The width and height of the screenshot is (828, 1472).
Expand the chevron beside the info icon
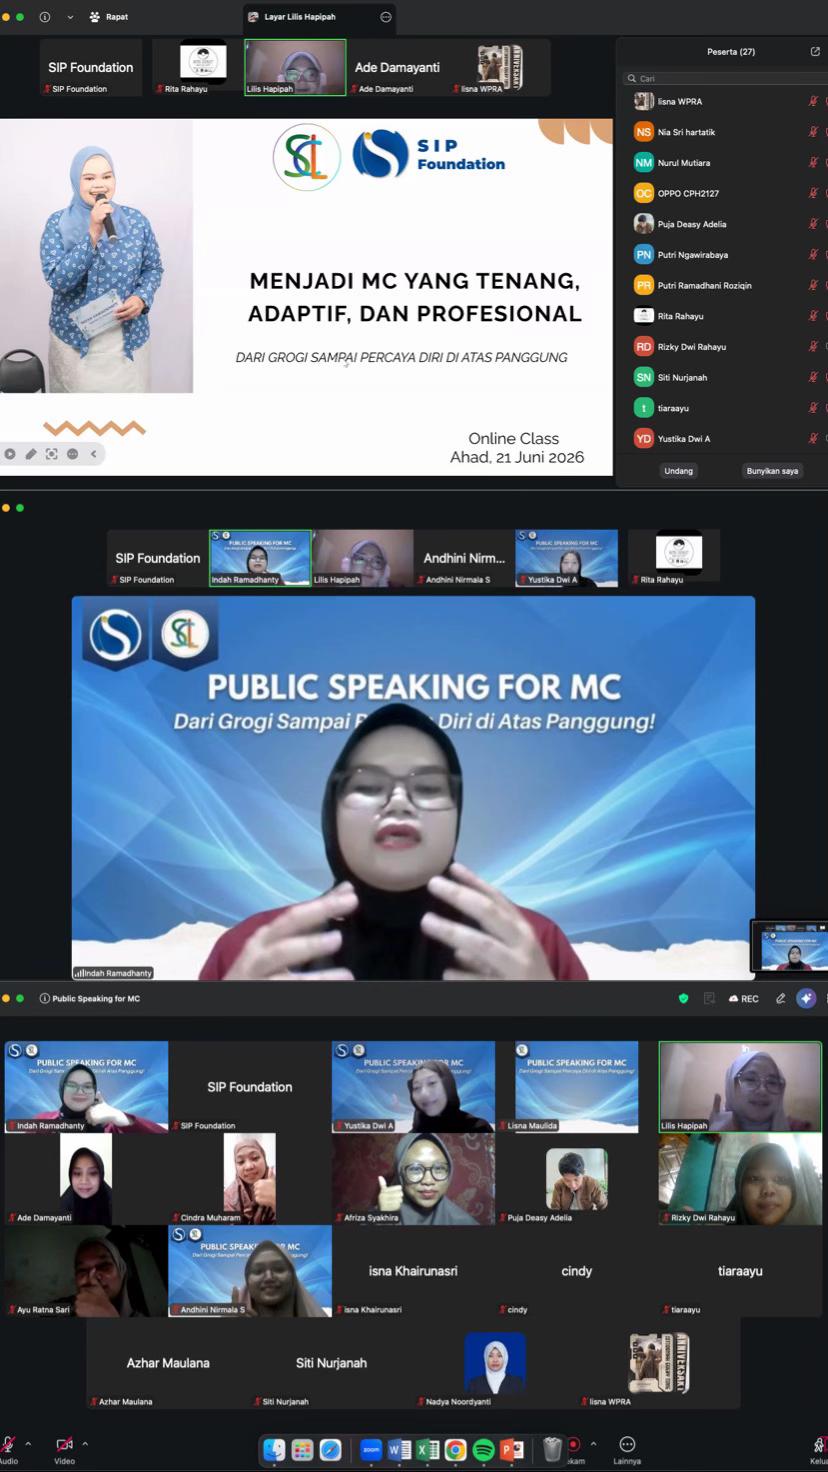point(70,17)
